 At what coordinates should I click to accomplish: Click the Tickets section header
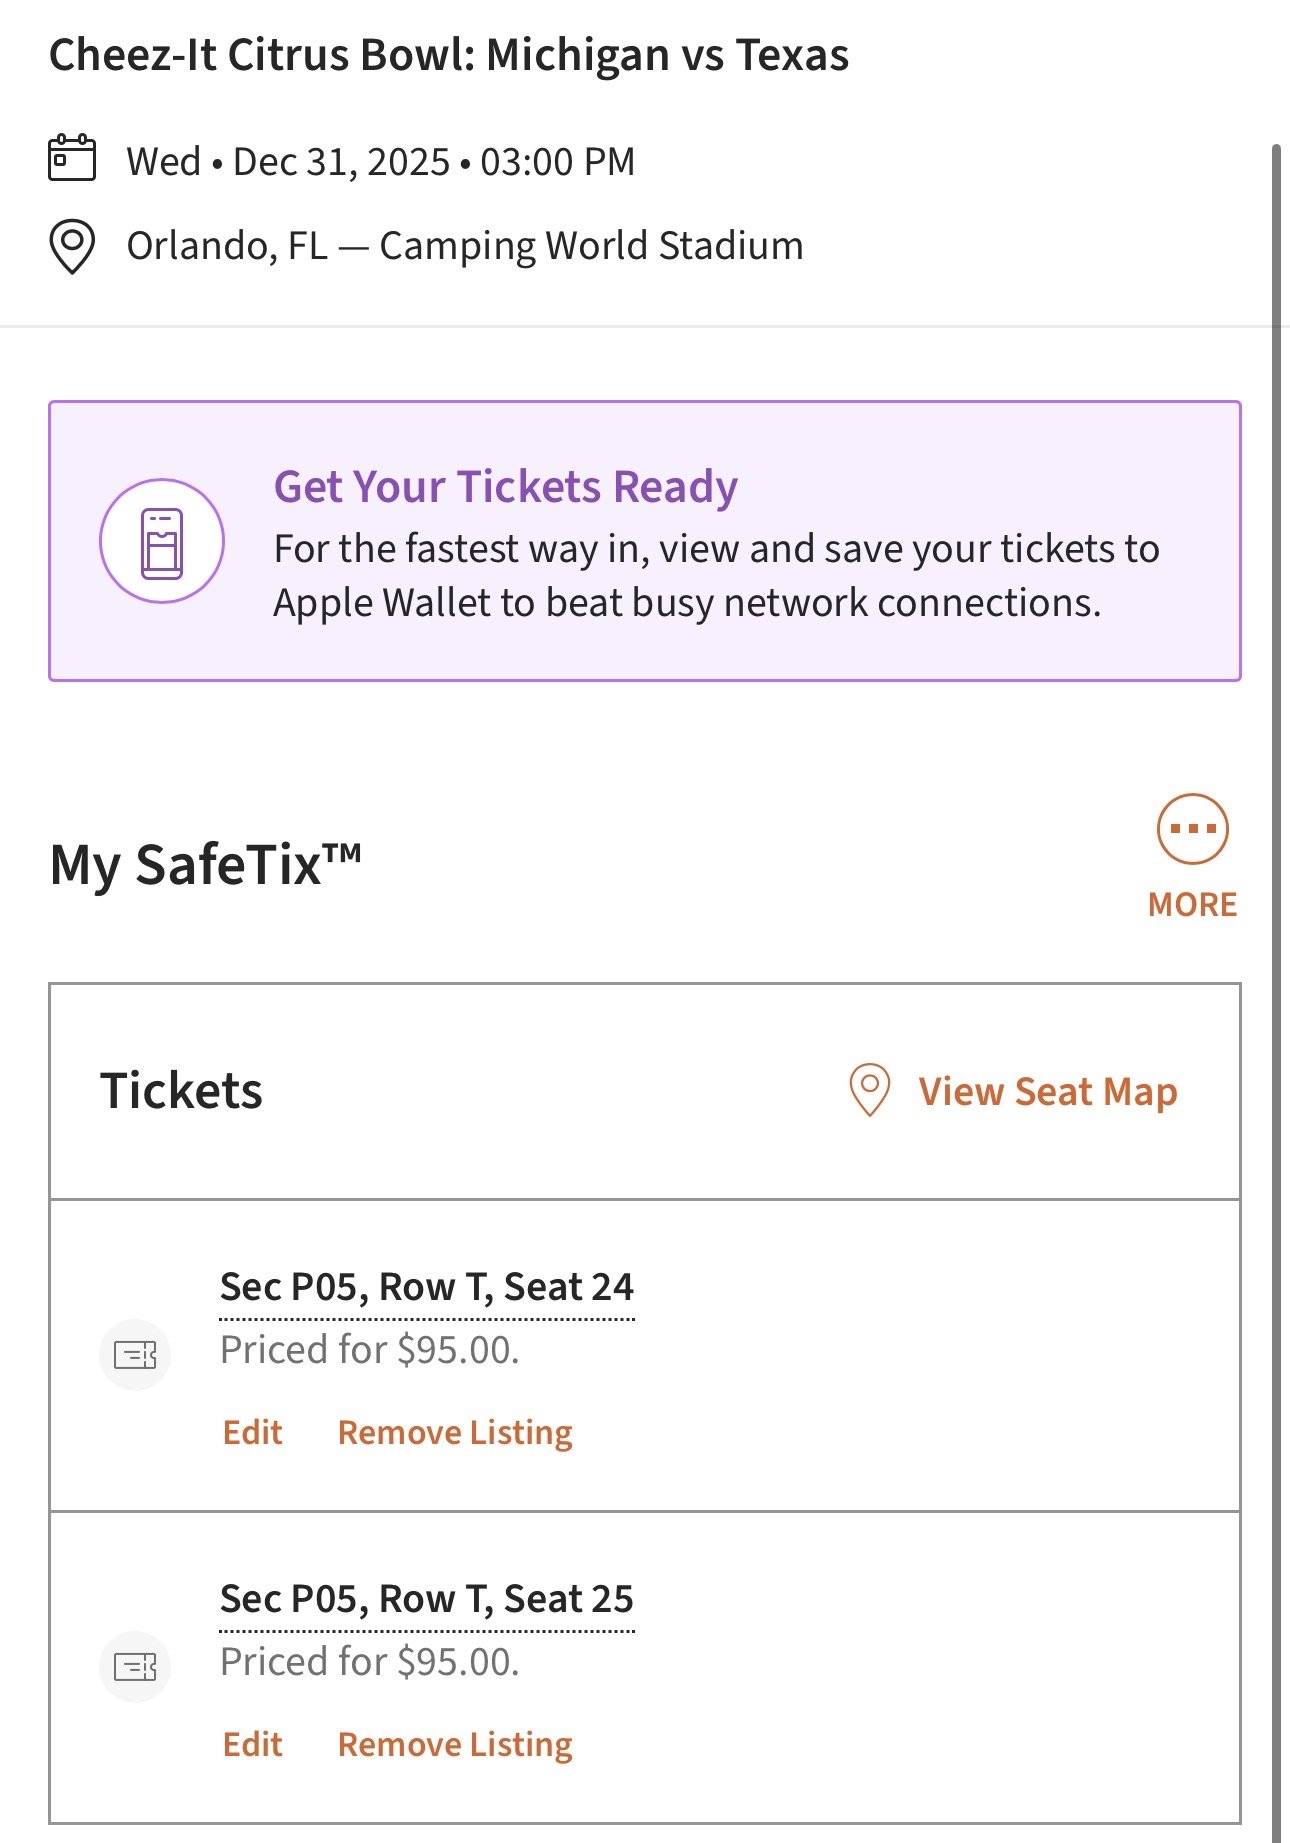click(x=181, y=1090)
